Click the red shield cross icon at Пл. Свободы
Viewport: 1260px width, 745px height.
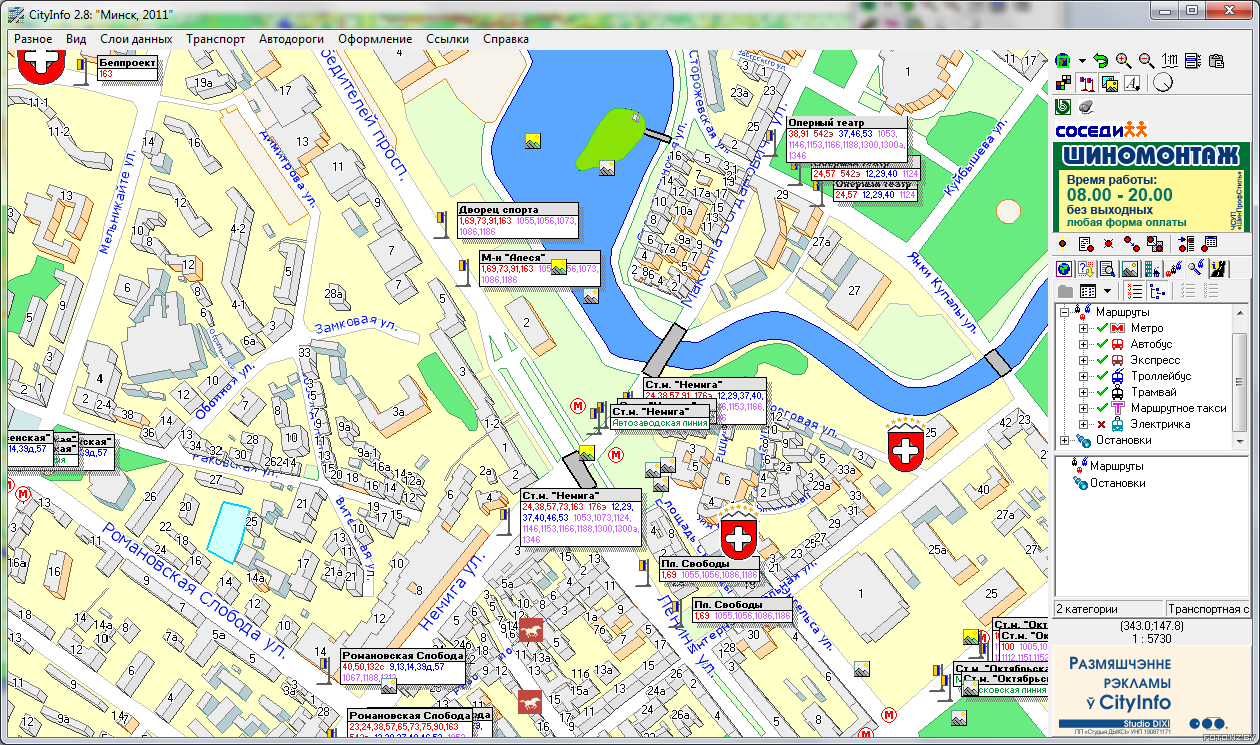(x=739, y=538)
